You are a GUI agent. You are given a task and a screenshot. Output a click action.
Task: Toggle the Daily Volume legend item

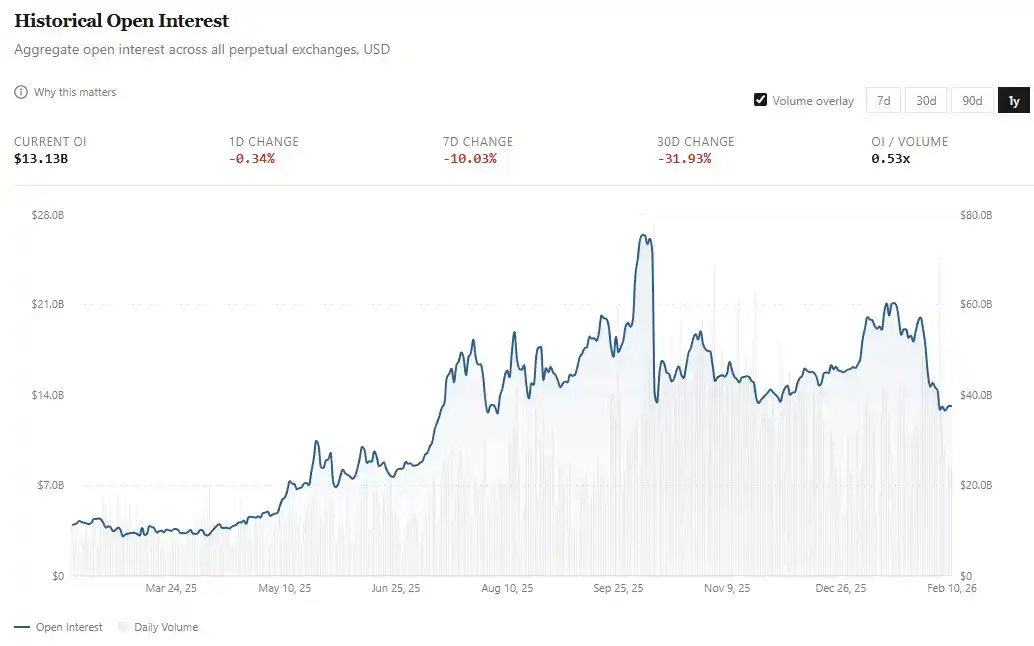coord(165,627)
